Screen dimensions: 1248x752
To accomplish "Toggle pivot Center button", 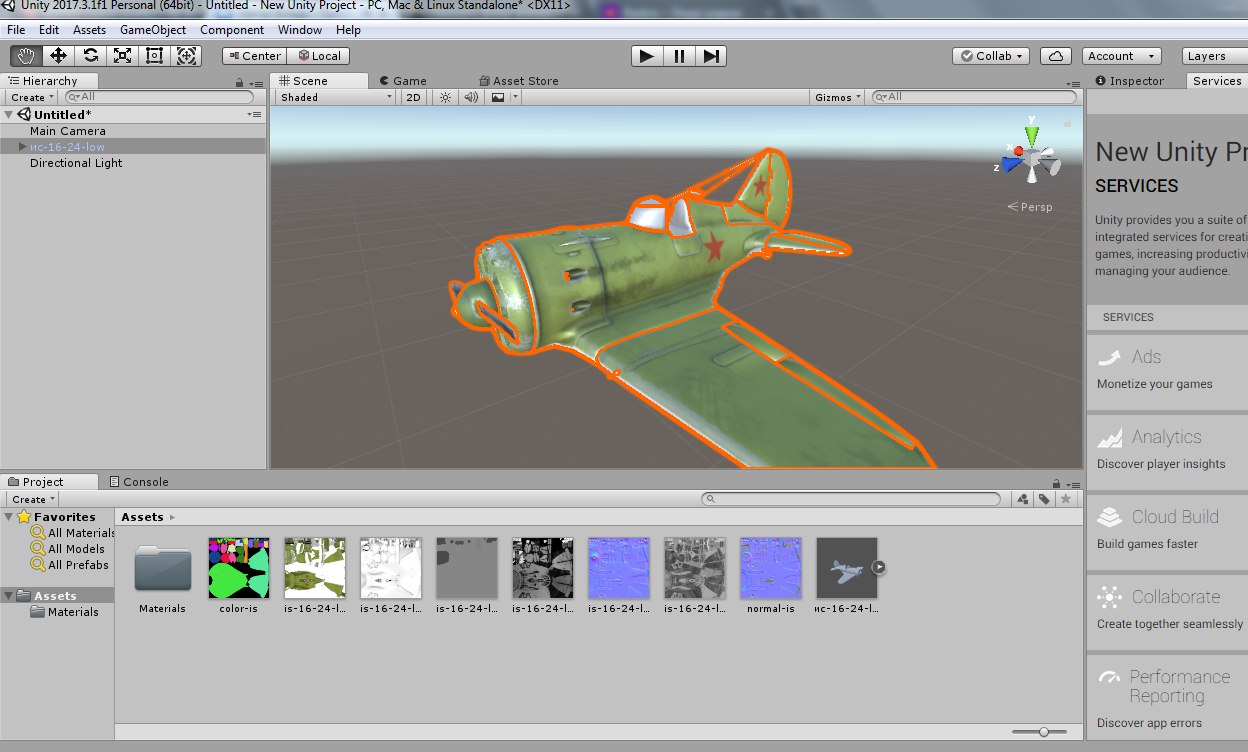I will click(x=254, y=56).
